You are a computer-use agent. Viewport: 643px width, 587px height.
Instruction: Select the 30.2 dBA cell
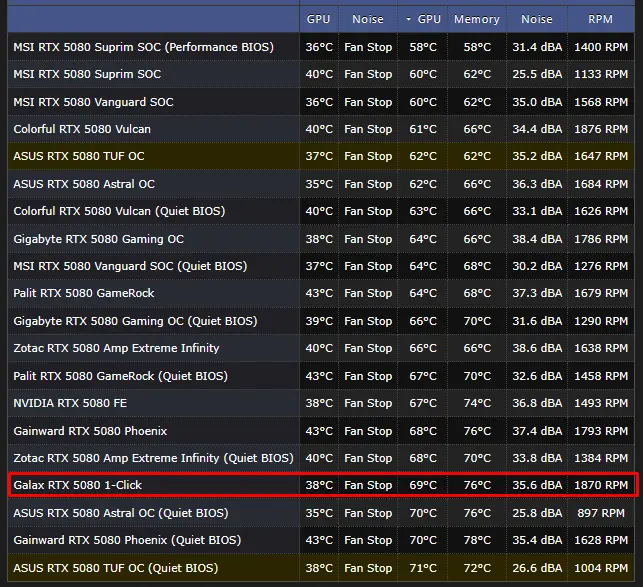coord(537,266)
